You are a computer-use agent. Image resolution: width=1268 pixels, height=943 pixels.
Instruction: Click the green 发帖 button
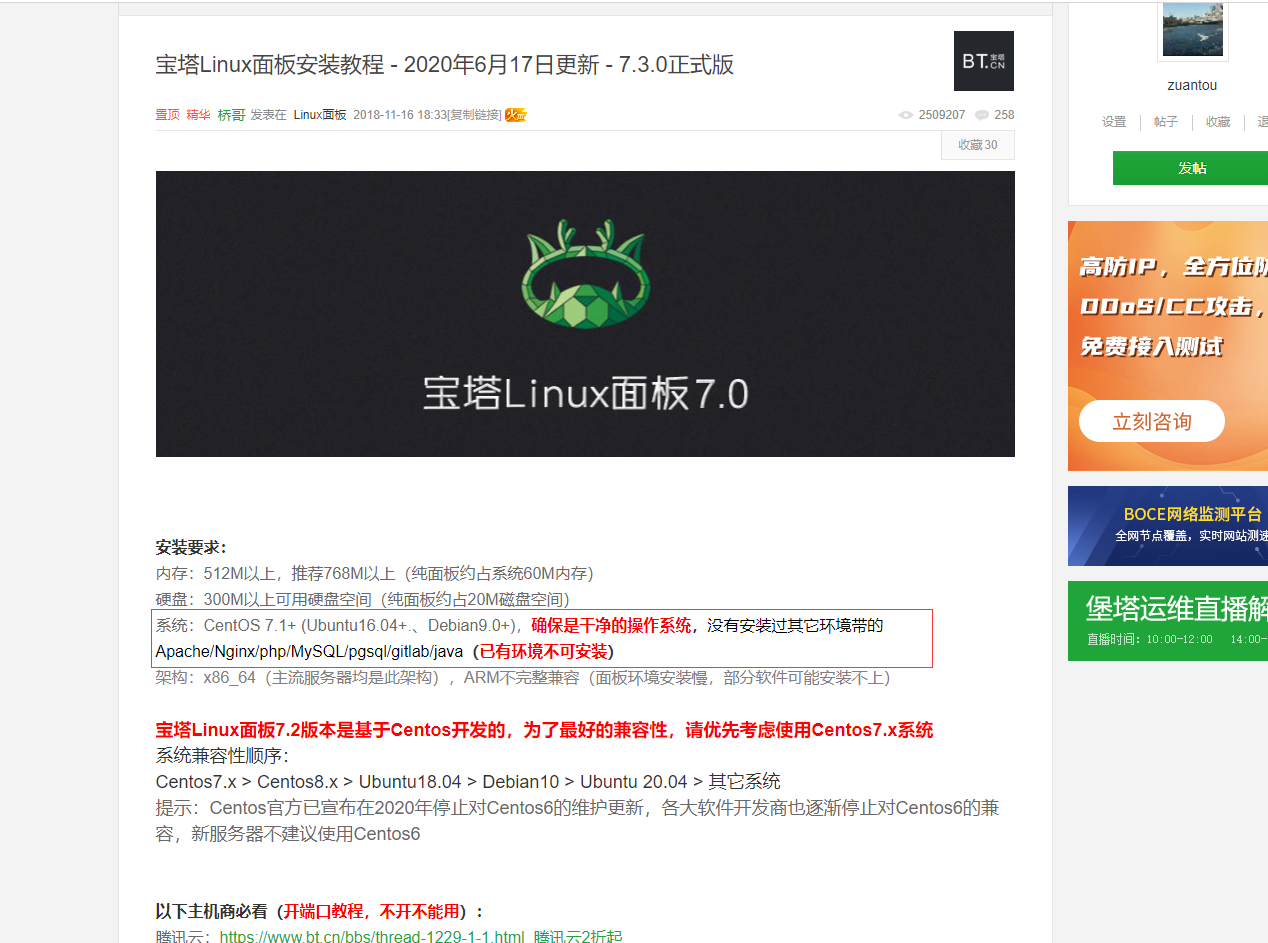[1190, 168]
